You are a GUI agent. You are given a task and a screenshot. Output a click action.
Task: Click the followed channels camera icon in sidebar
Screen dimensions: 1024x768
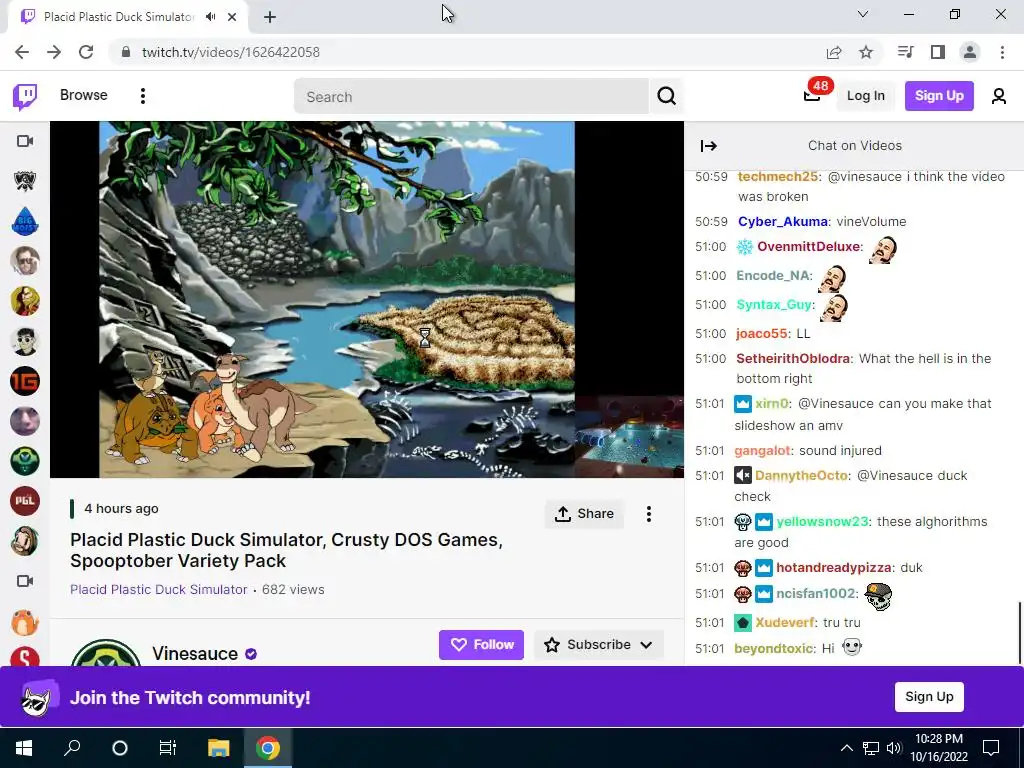pyautogui.click(x=25, y=141)
